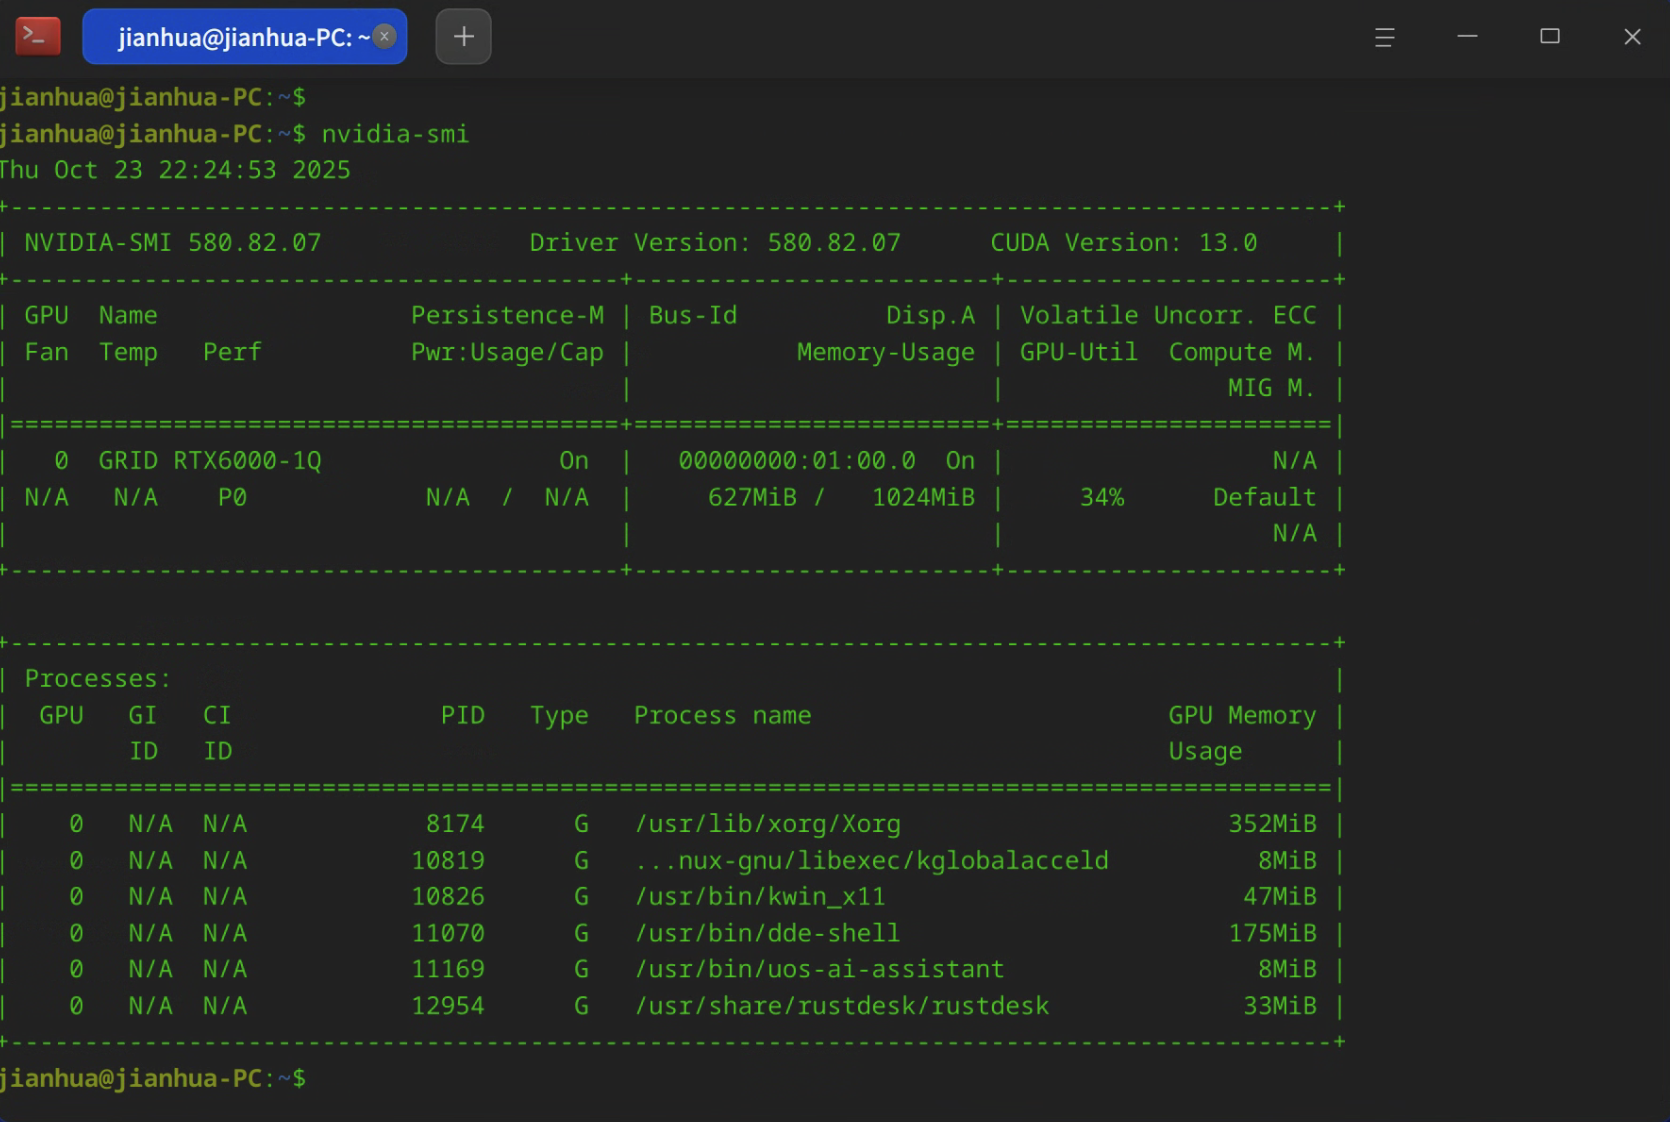Screen dimensions: 1670x1122
Task: Click the terminal app icon in title bar
Action: pos(38,37)
